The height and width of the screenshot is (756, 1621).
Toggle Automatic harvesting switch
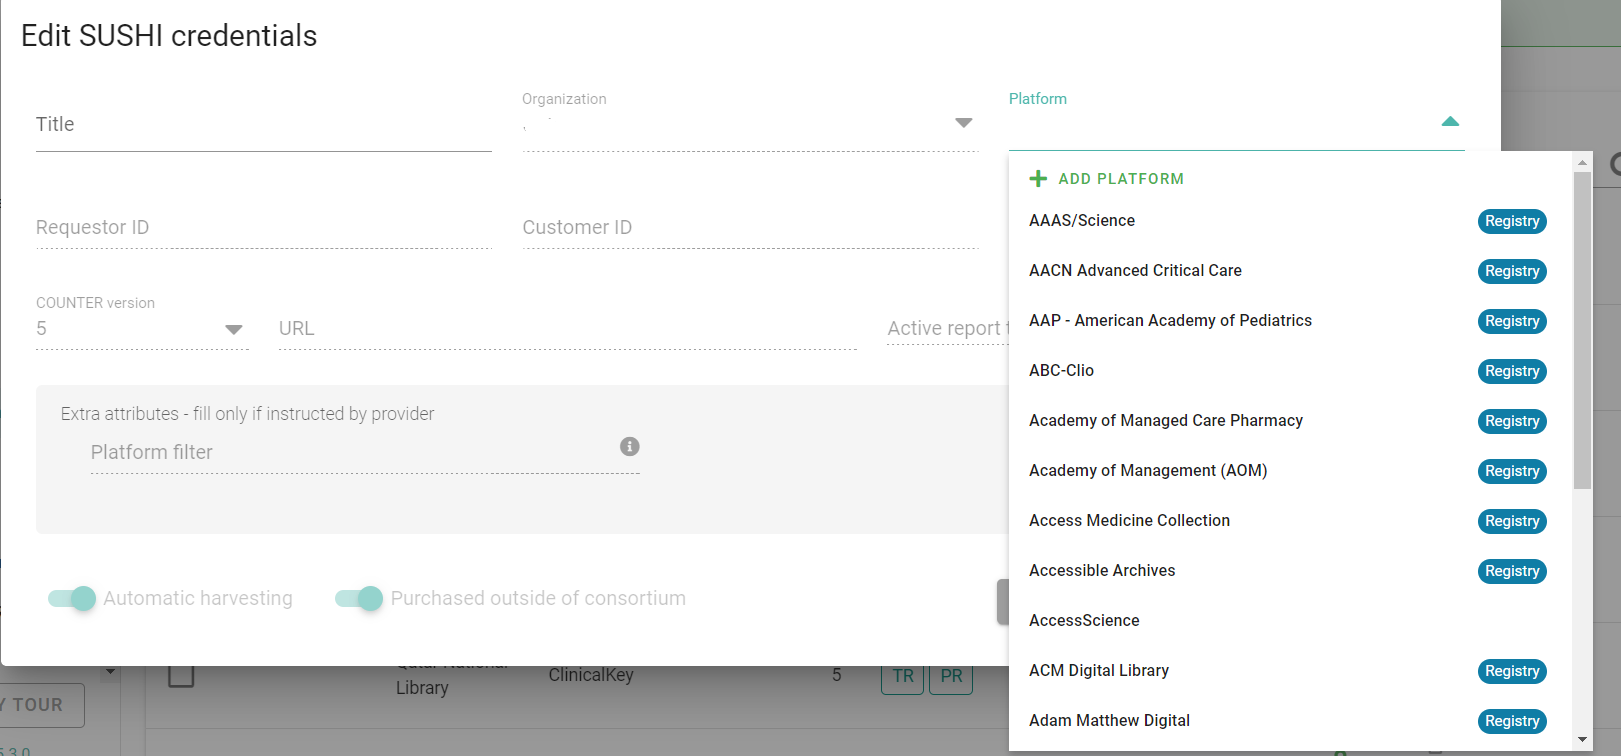(72, 598)
